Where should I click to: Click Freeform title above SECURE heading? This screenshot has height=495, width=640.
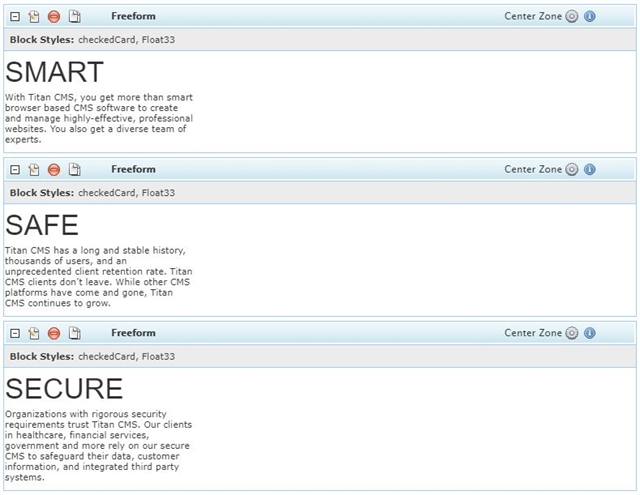point(133,333)
